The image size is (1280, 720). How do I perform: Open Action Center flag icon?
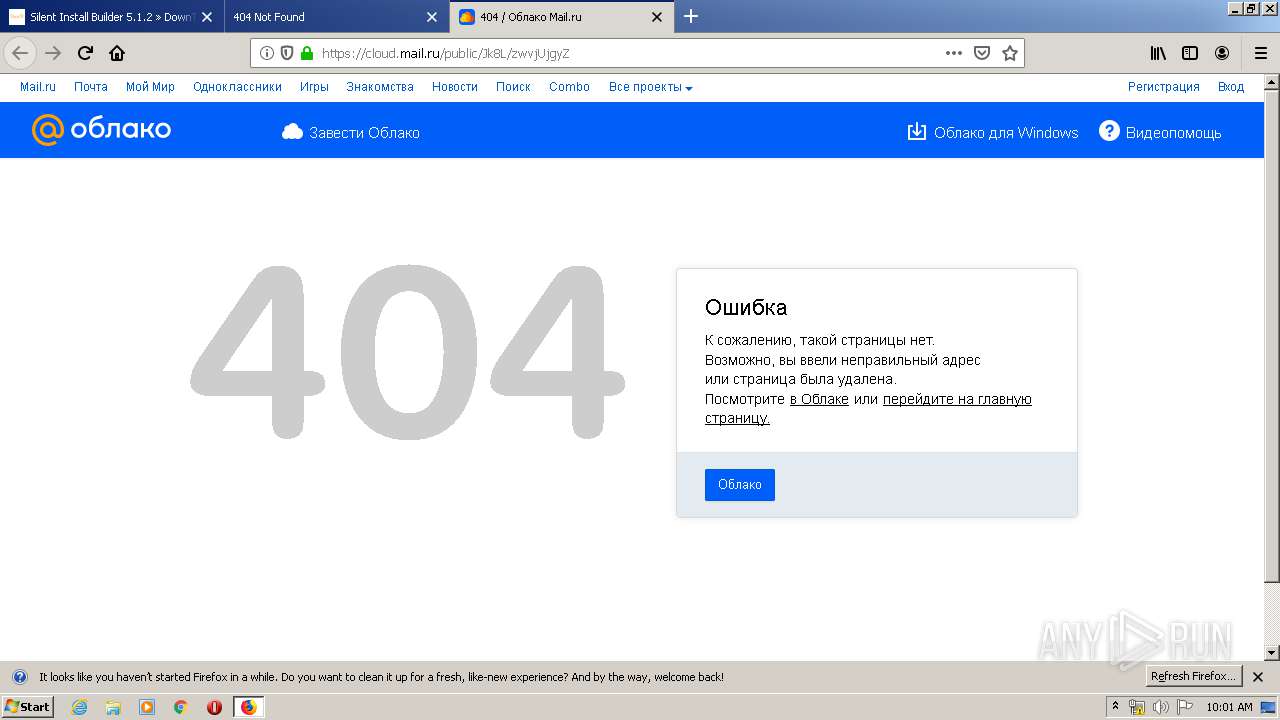pyautogui.click(x=1184, y=707)
